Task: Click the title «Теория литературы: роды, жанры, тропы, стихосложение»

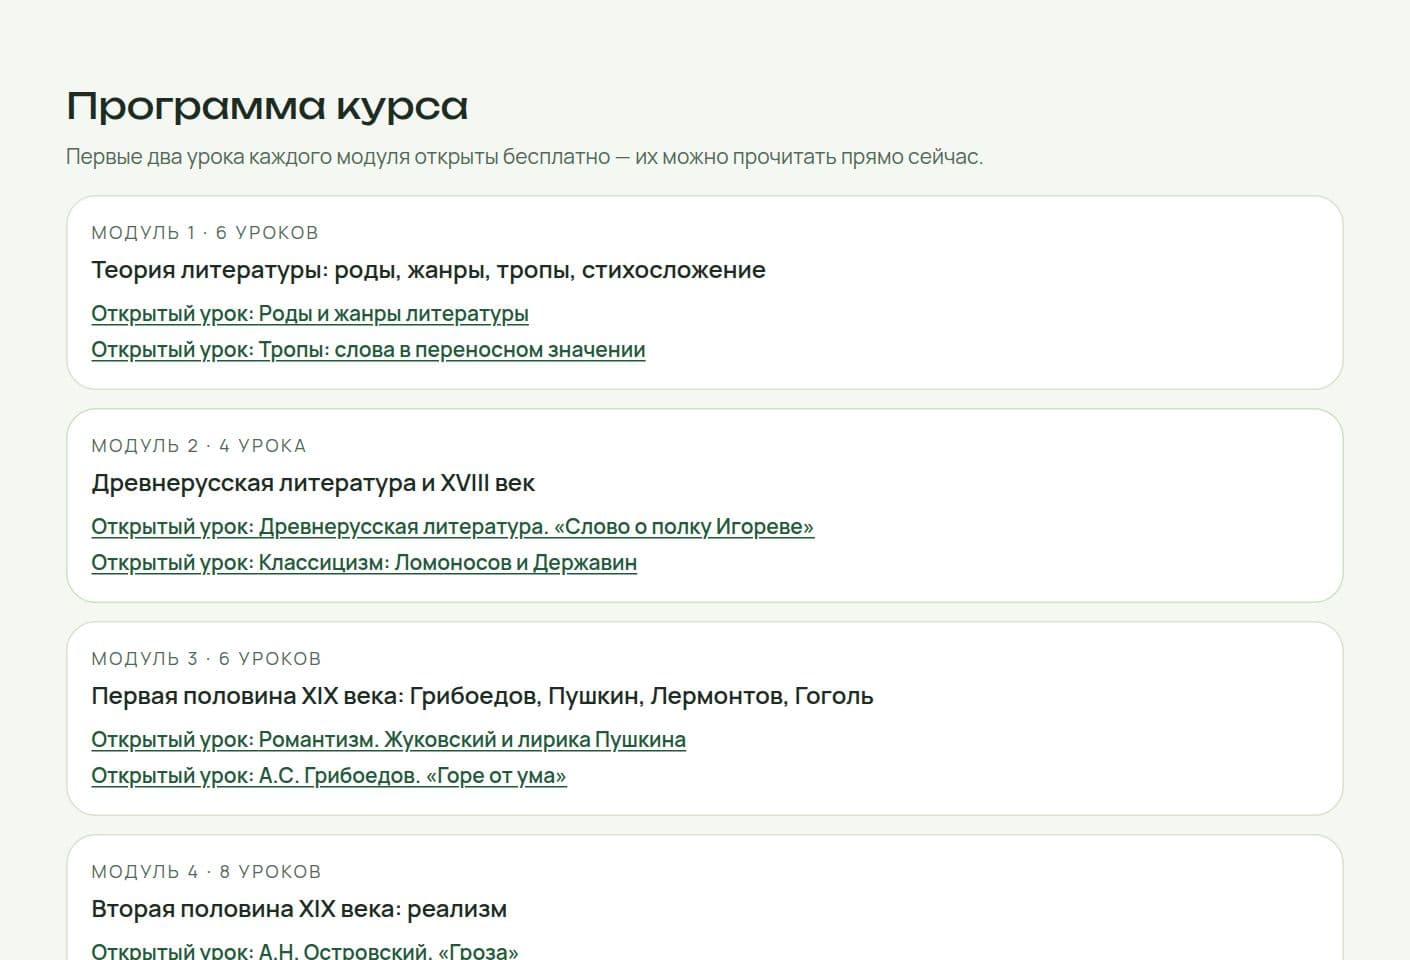Action: pyautogui.click(x=428, y=270)
